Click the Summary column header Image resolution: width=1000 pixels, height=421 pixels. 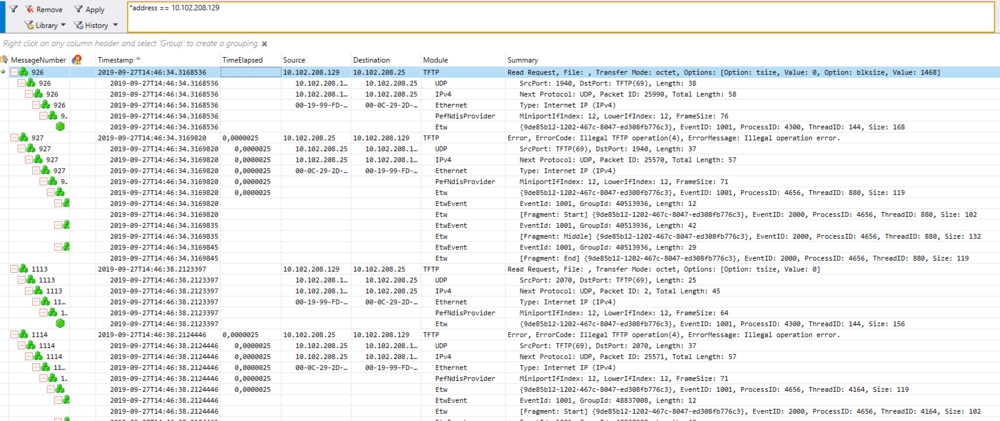[x=522, y=60]
